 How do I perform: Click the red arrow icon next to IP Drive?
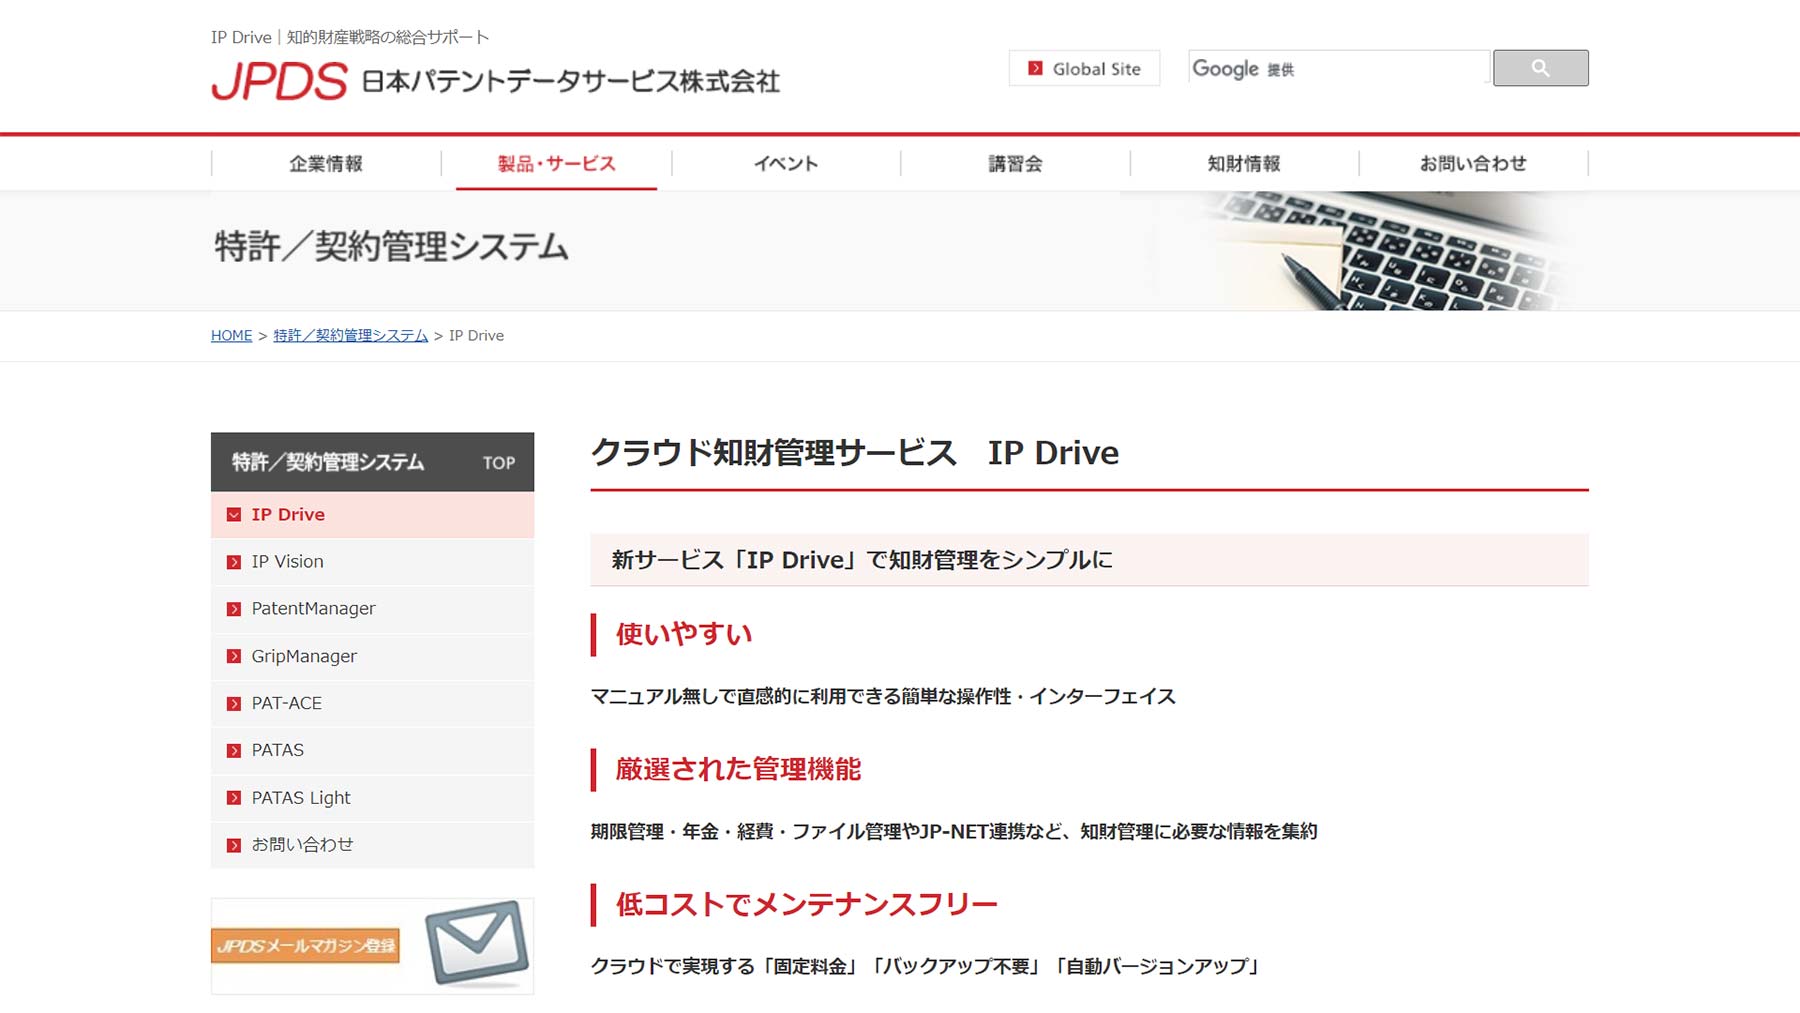click(x=234, y=515)
